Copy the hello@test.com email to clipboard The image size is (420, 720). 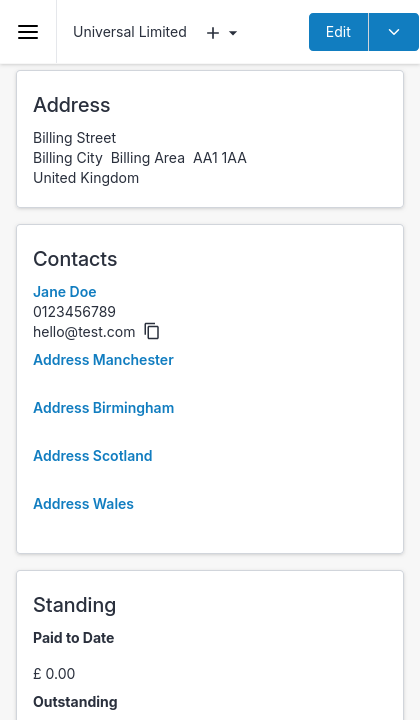click(152, 331)
